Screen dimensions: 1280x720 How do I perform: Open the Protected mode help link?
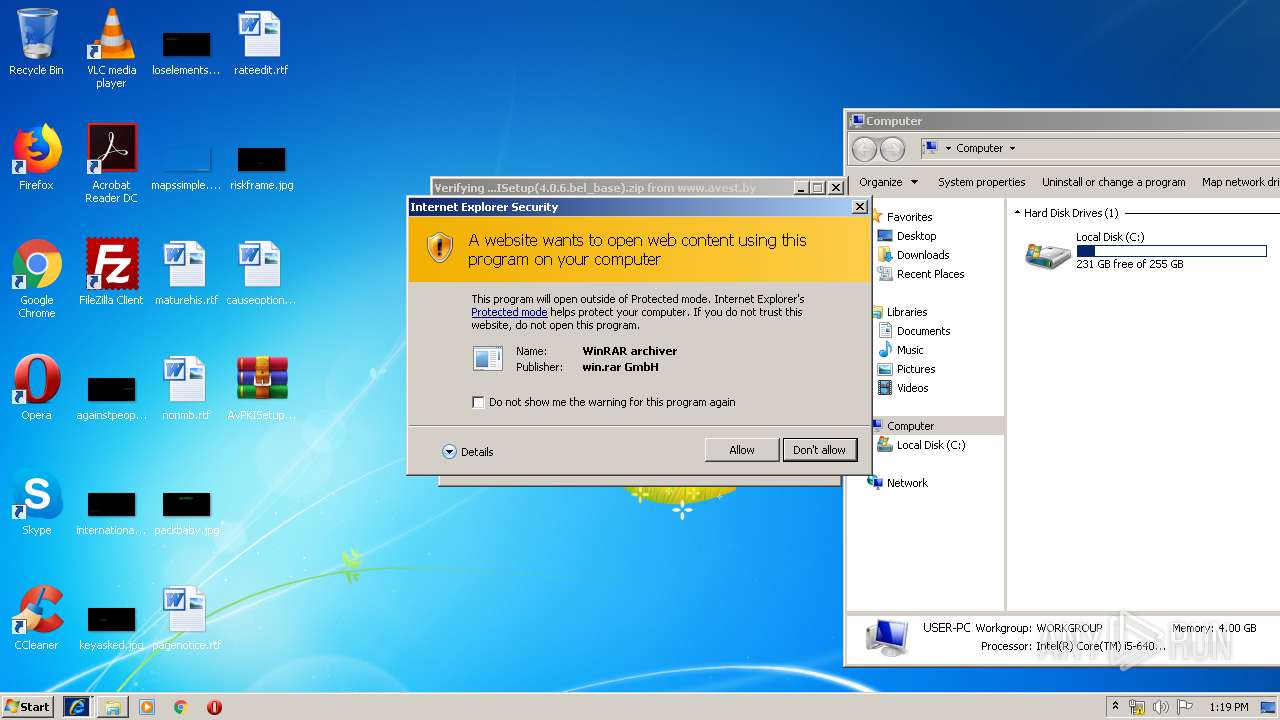[x=509, y=312]
